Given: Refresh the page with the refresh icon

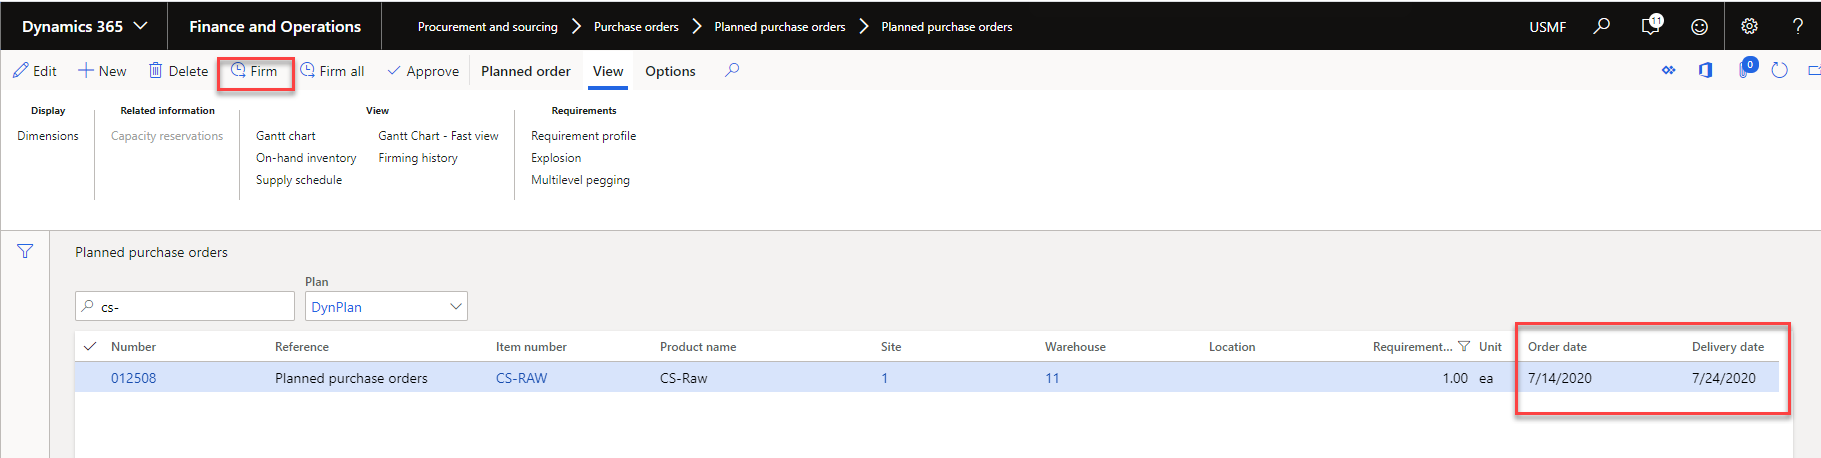Looking at the screenshot, I should click(x=1779, y=71).
